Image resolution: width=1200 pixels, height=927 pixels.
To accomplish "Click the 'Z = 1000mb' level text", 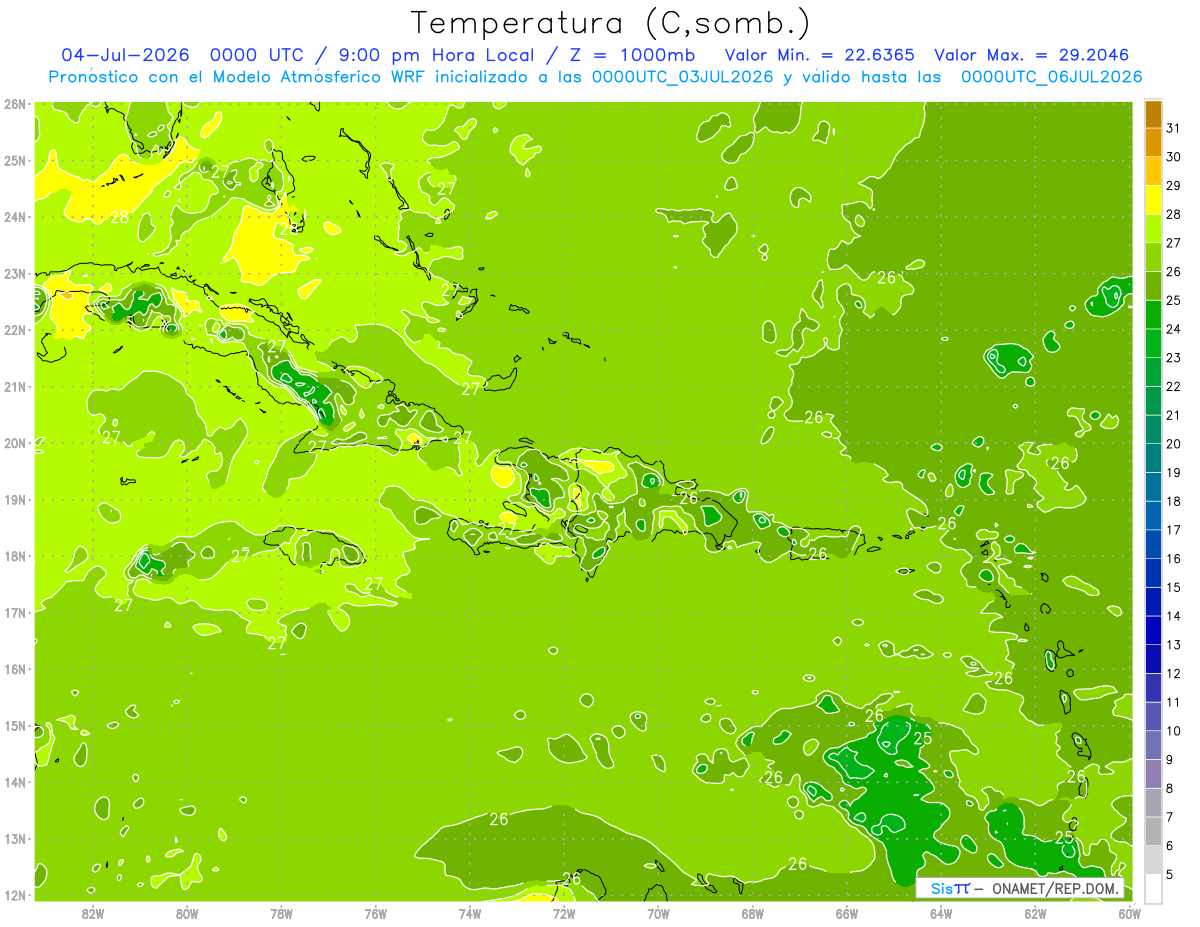I will click(x=632, y=55).
